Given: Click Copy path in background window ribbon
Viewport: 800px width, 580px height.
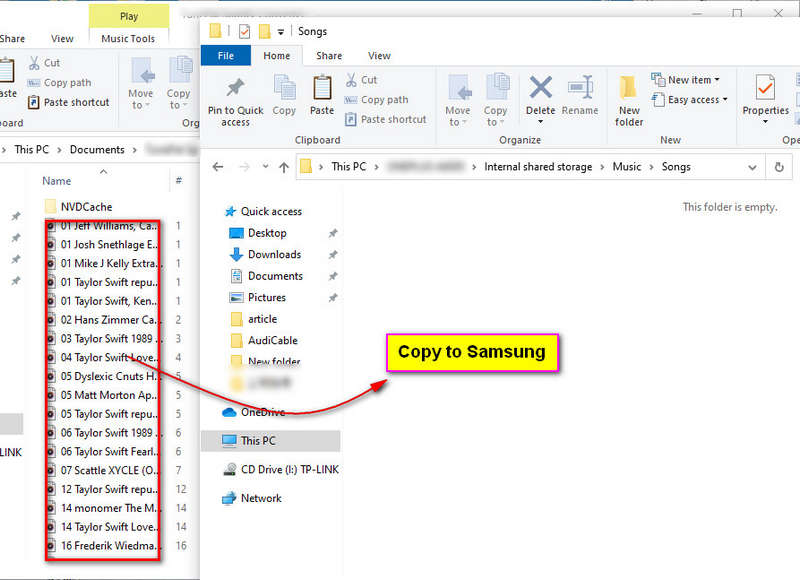Looking at the screenshot, I should [60, 83].
